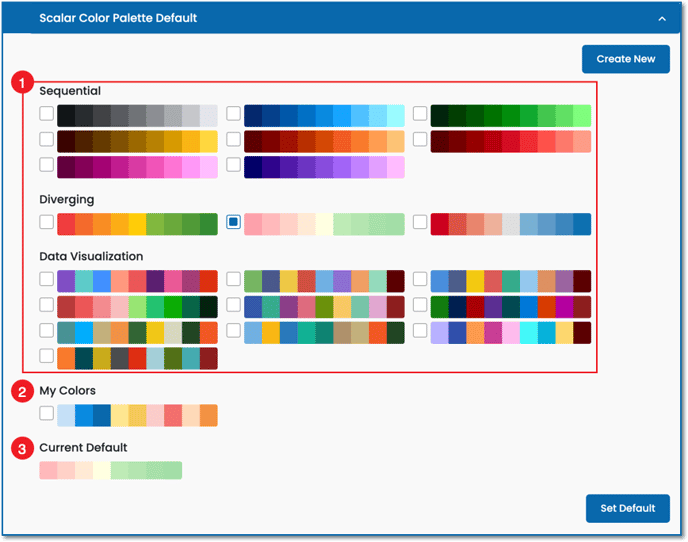Check the brown-to-yellow sequential palette checkbox

click(x=47, y=139)
